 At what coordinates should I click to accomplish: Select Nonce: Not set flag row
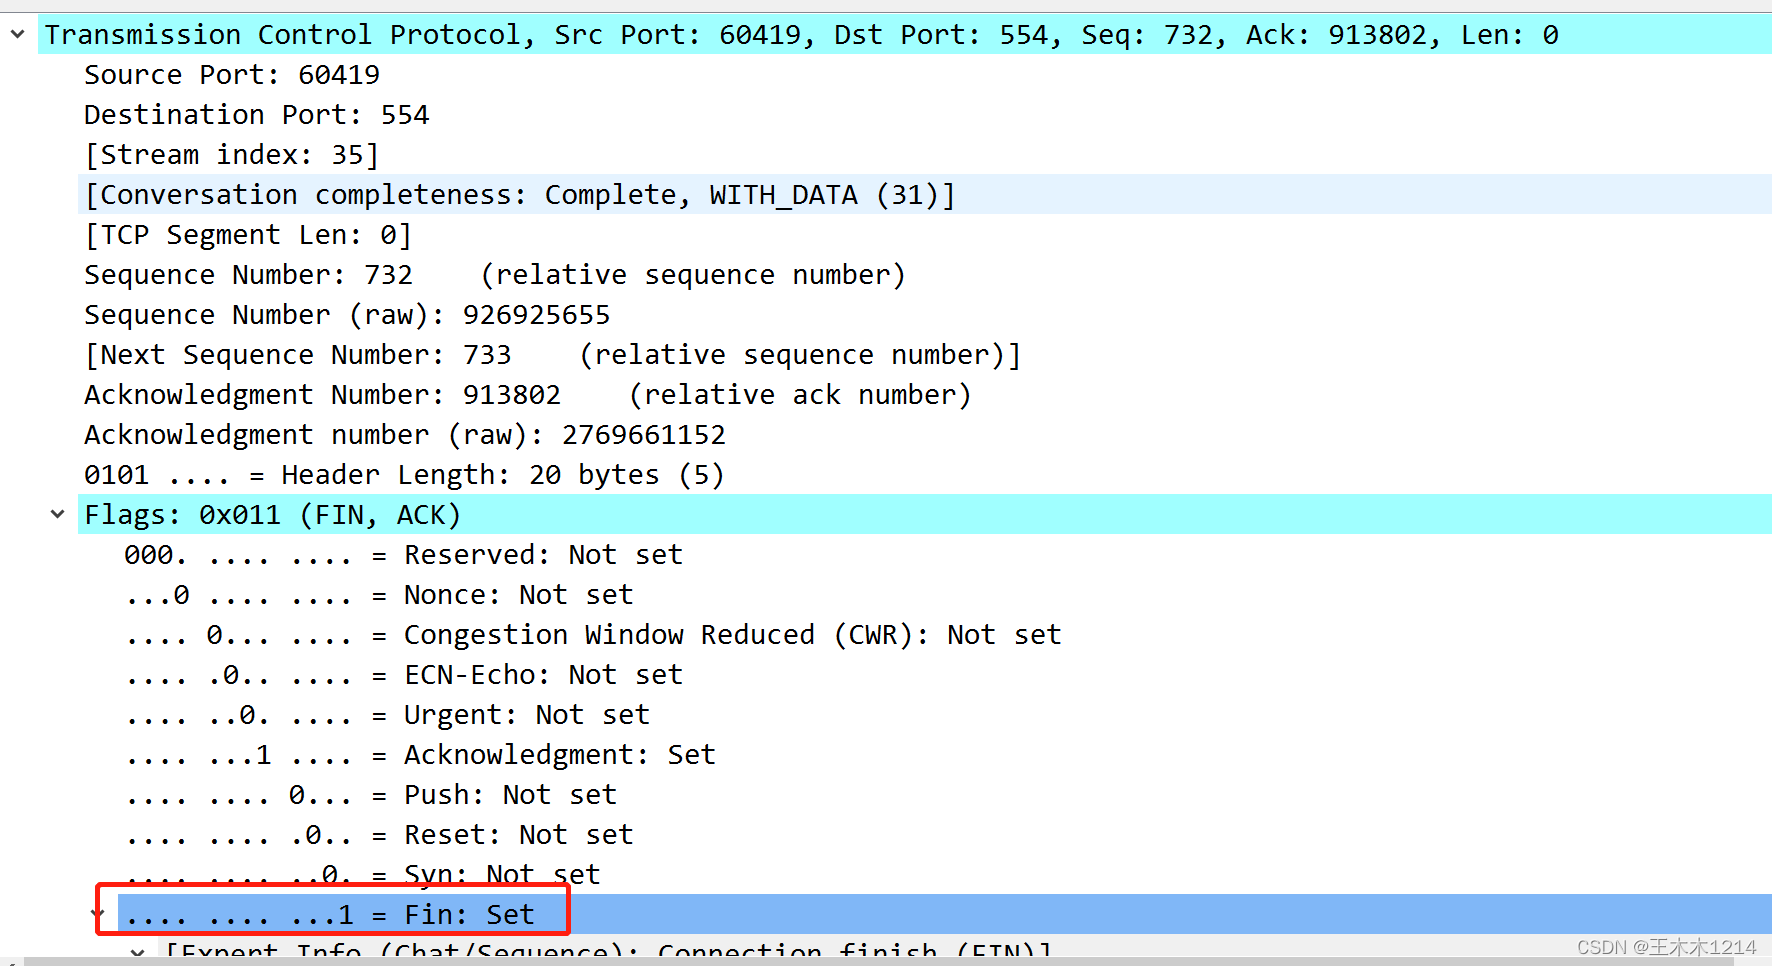click(x=945, y=594)
